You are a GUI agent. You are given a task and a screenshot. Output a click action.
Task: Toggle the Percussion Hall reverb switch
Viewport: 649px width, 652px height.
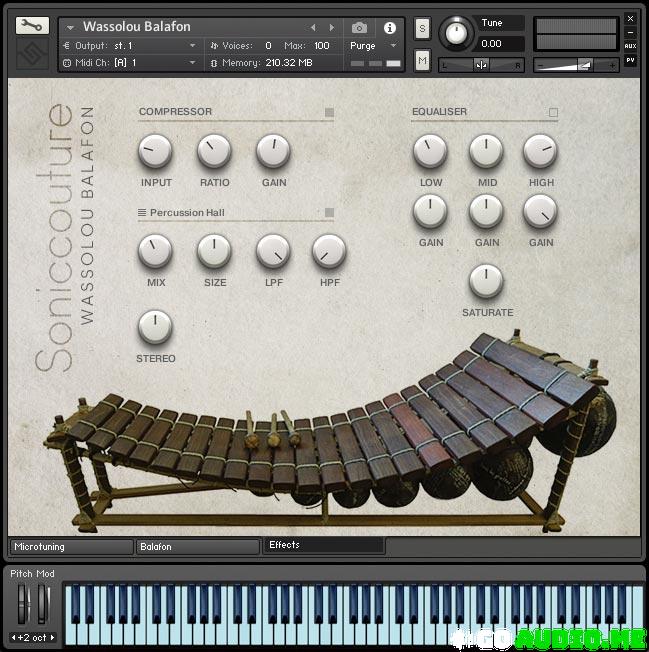[x=329, y=212]
